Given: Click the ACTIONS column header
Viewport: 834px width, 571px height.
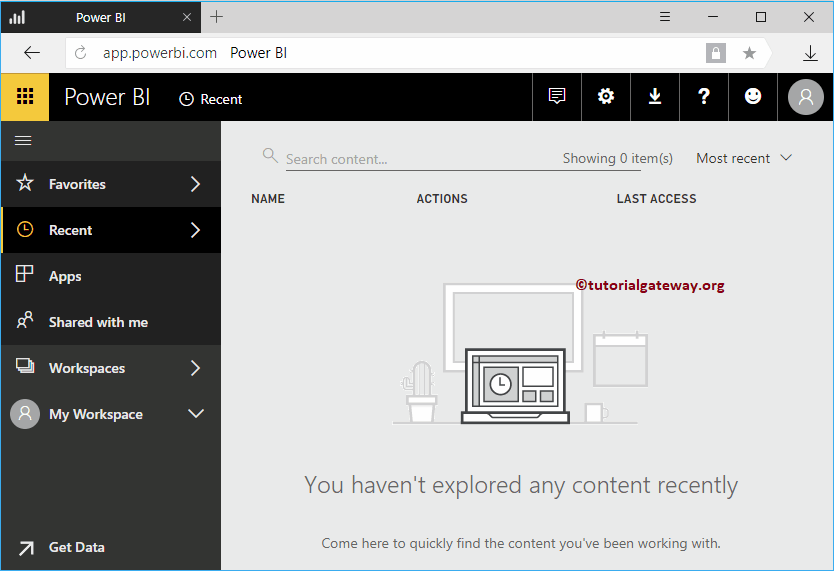Looking at the screenshot, I should [442, 199].
